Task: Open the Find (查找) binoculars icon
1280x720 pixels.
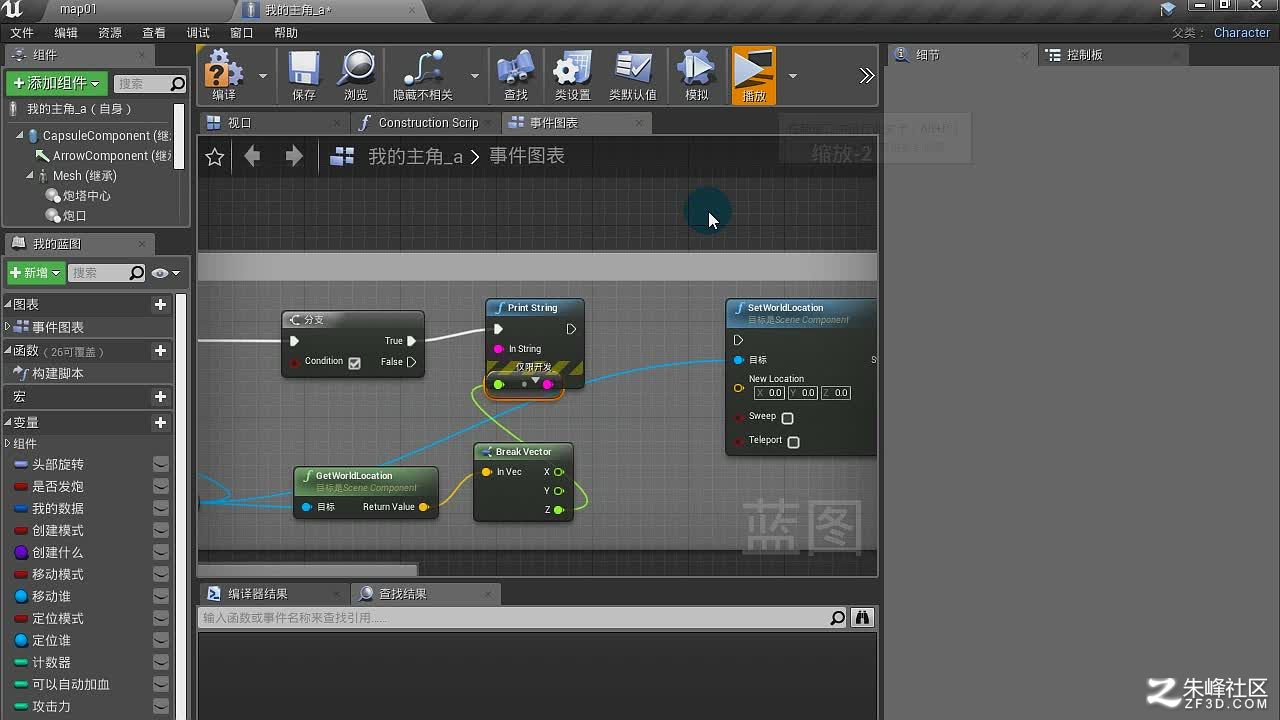Action: [x=515, y=70]
